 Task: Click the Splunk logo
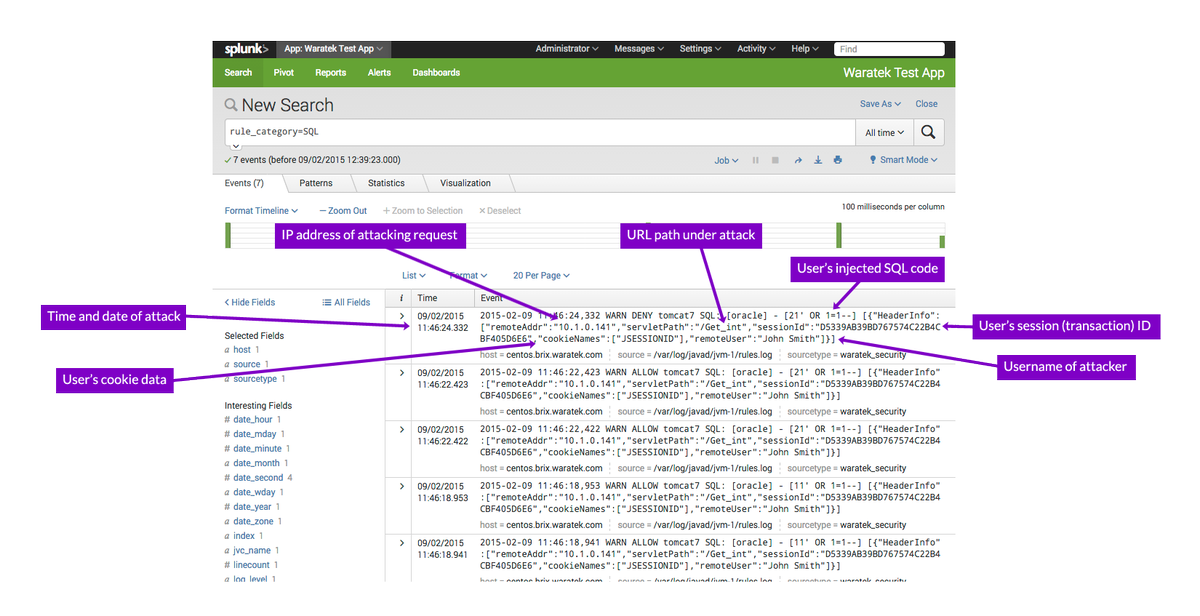(x=244, y=49)
